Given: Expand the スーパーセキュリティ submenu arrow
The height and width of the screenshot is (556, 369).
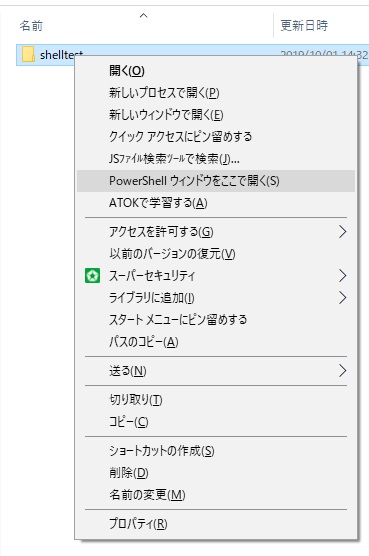Looking at the screenshot, I should click(x=342, y=276).
